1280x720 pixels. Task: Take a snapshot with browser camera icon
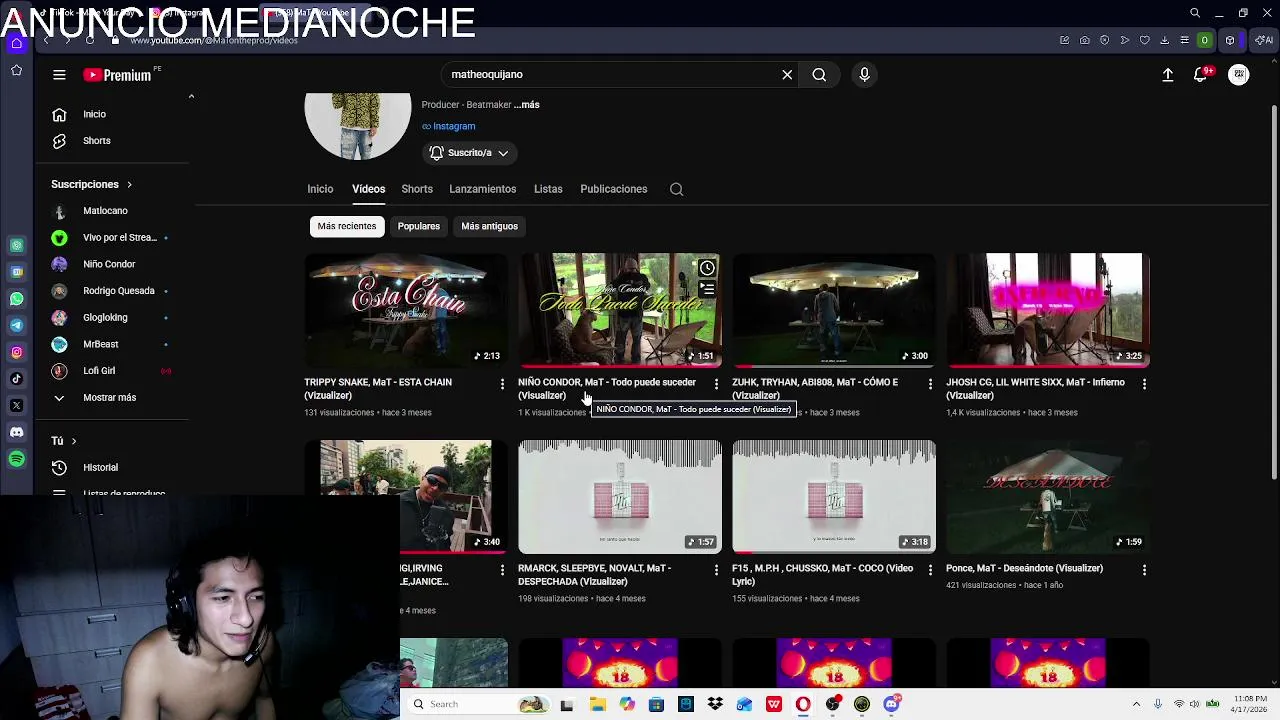(1085, 40)
